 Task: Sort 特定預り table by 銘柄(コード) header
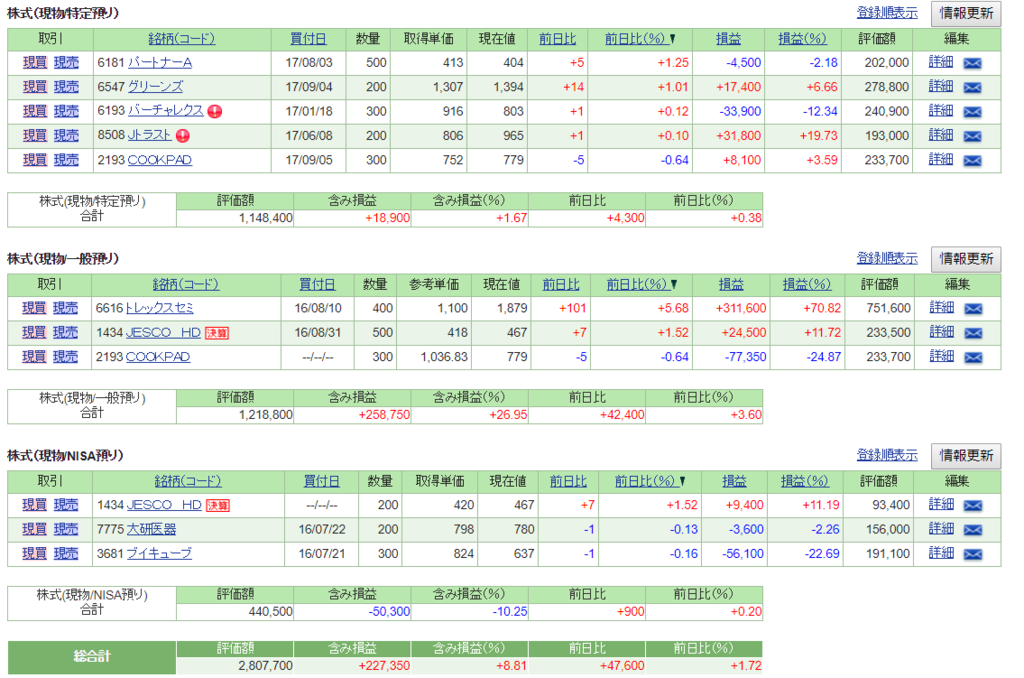click(182, 39)
